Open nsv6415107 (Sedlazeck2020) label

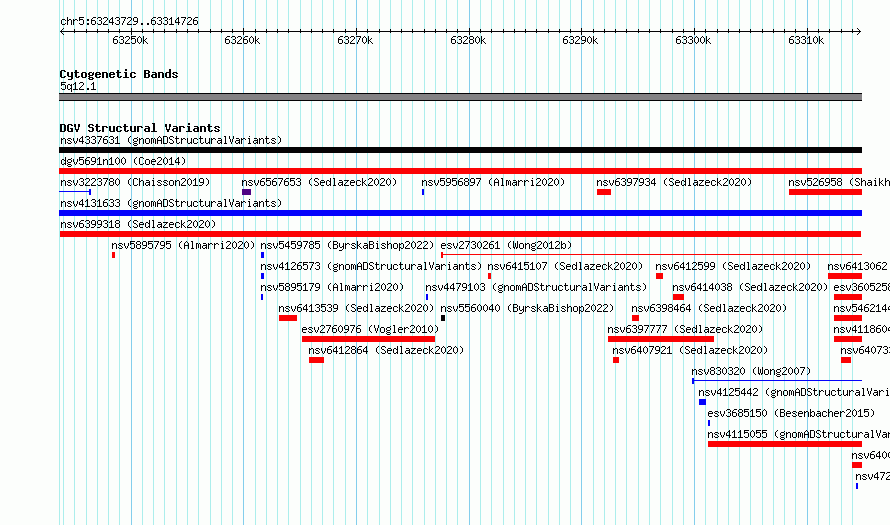click(x=565, y=266)
